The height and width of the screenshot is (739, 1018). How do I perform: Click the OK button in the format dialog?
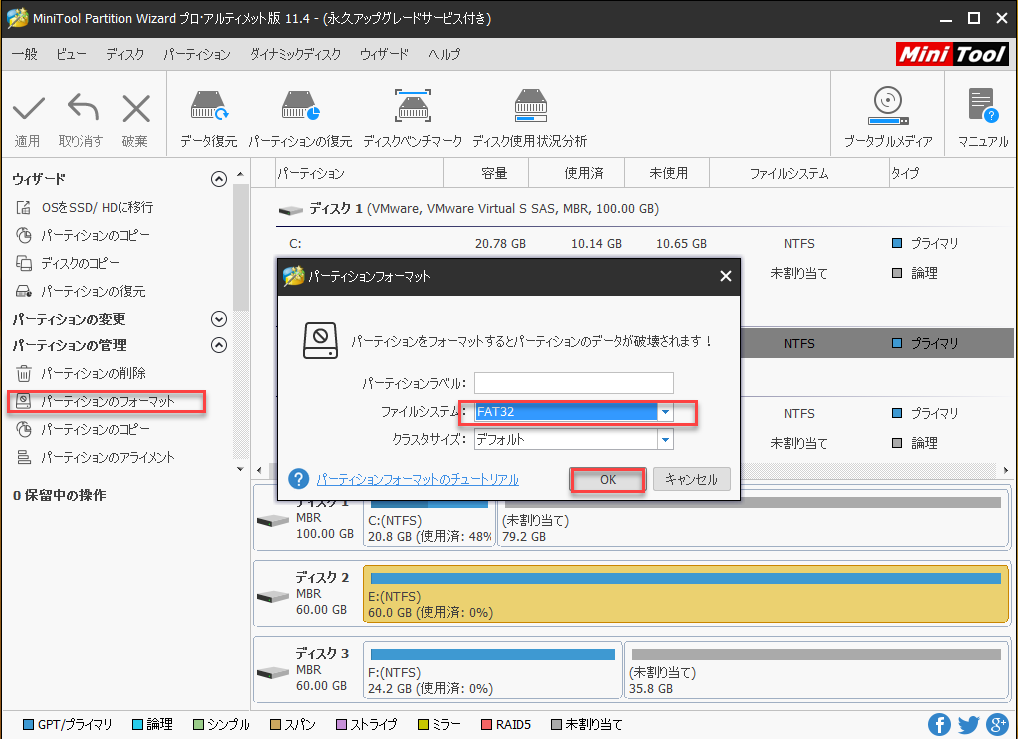(607, 479)
